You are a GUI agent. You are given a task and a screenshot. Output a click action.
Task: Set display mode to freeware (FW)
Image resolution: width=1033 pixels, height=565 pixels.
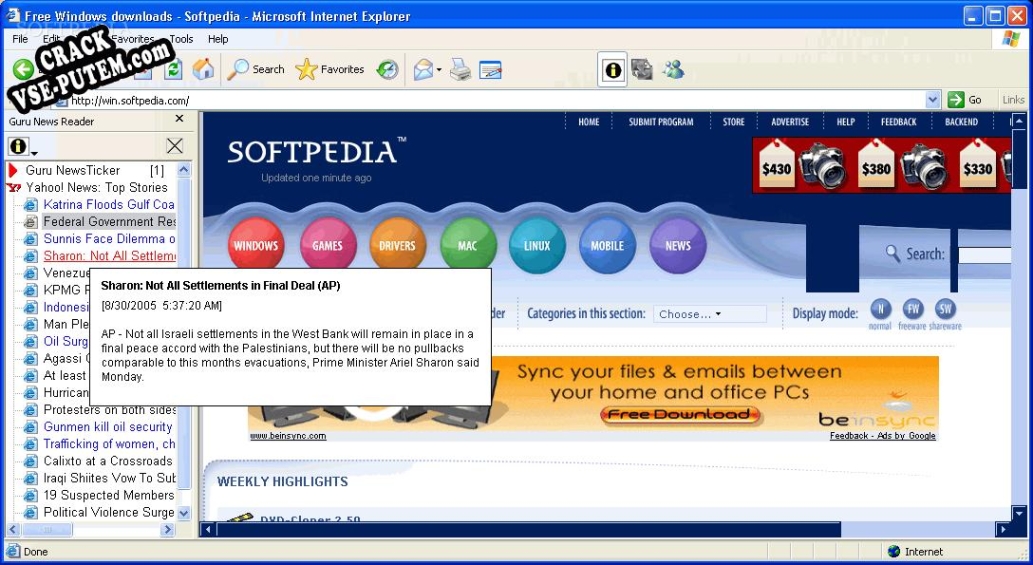[x=912, y=309]
